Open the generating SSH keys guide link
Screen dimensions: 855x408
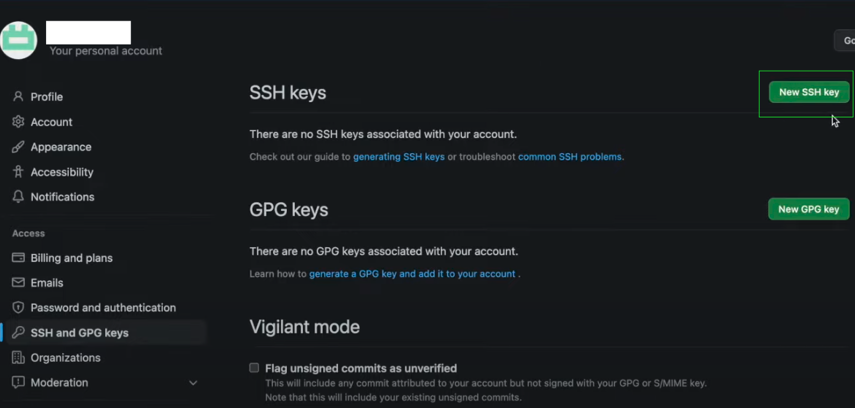pyautogui.click(x=398, y=157)
